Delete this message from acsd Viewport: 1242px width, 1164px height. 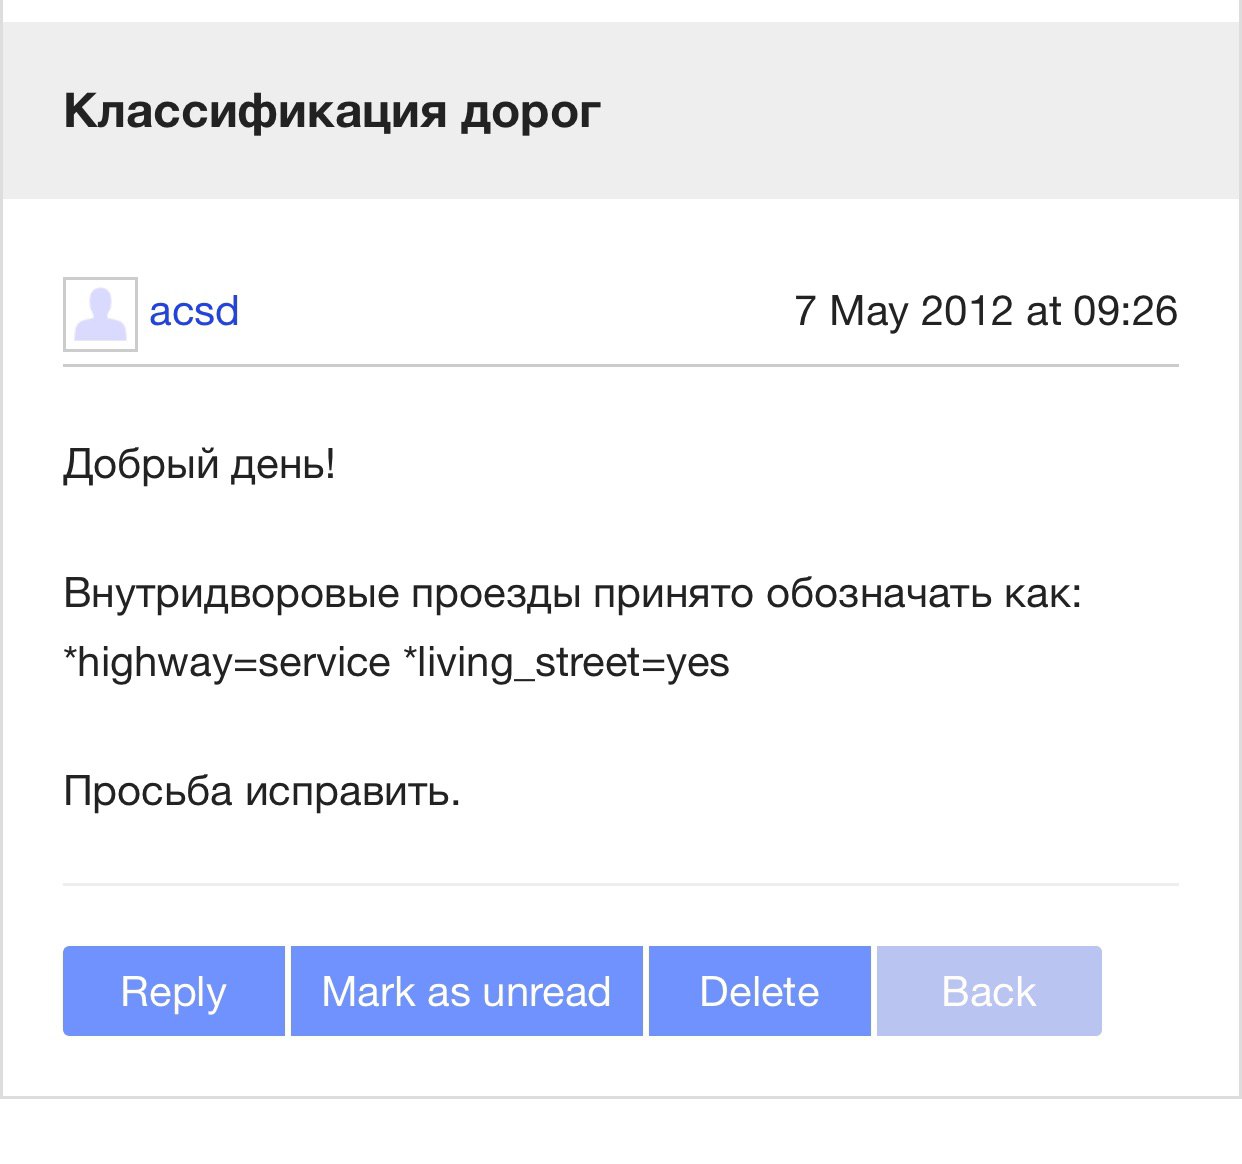coord(760,991)
